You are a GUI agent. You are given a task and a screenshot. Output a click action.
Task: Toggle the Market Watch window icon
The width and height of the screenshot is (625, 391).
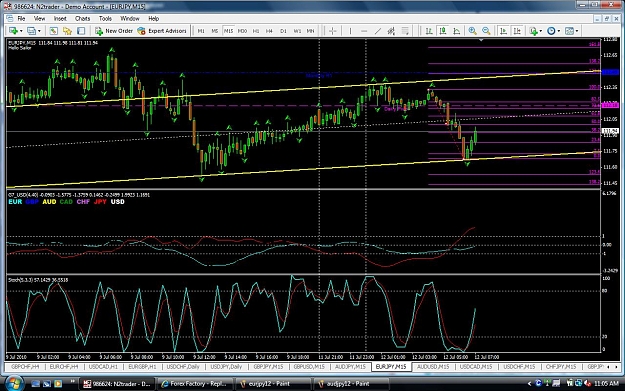coord(53,31)
